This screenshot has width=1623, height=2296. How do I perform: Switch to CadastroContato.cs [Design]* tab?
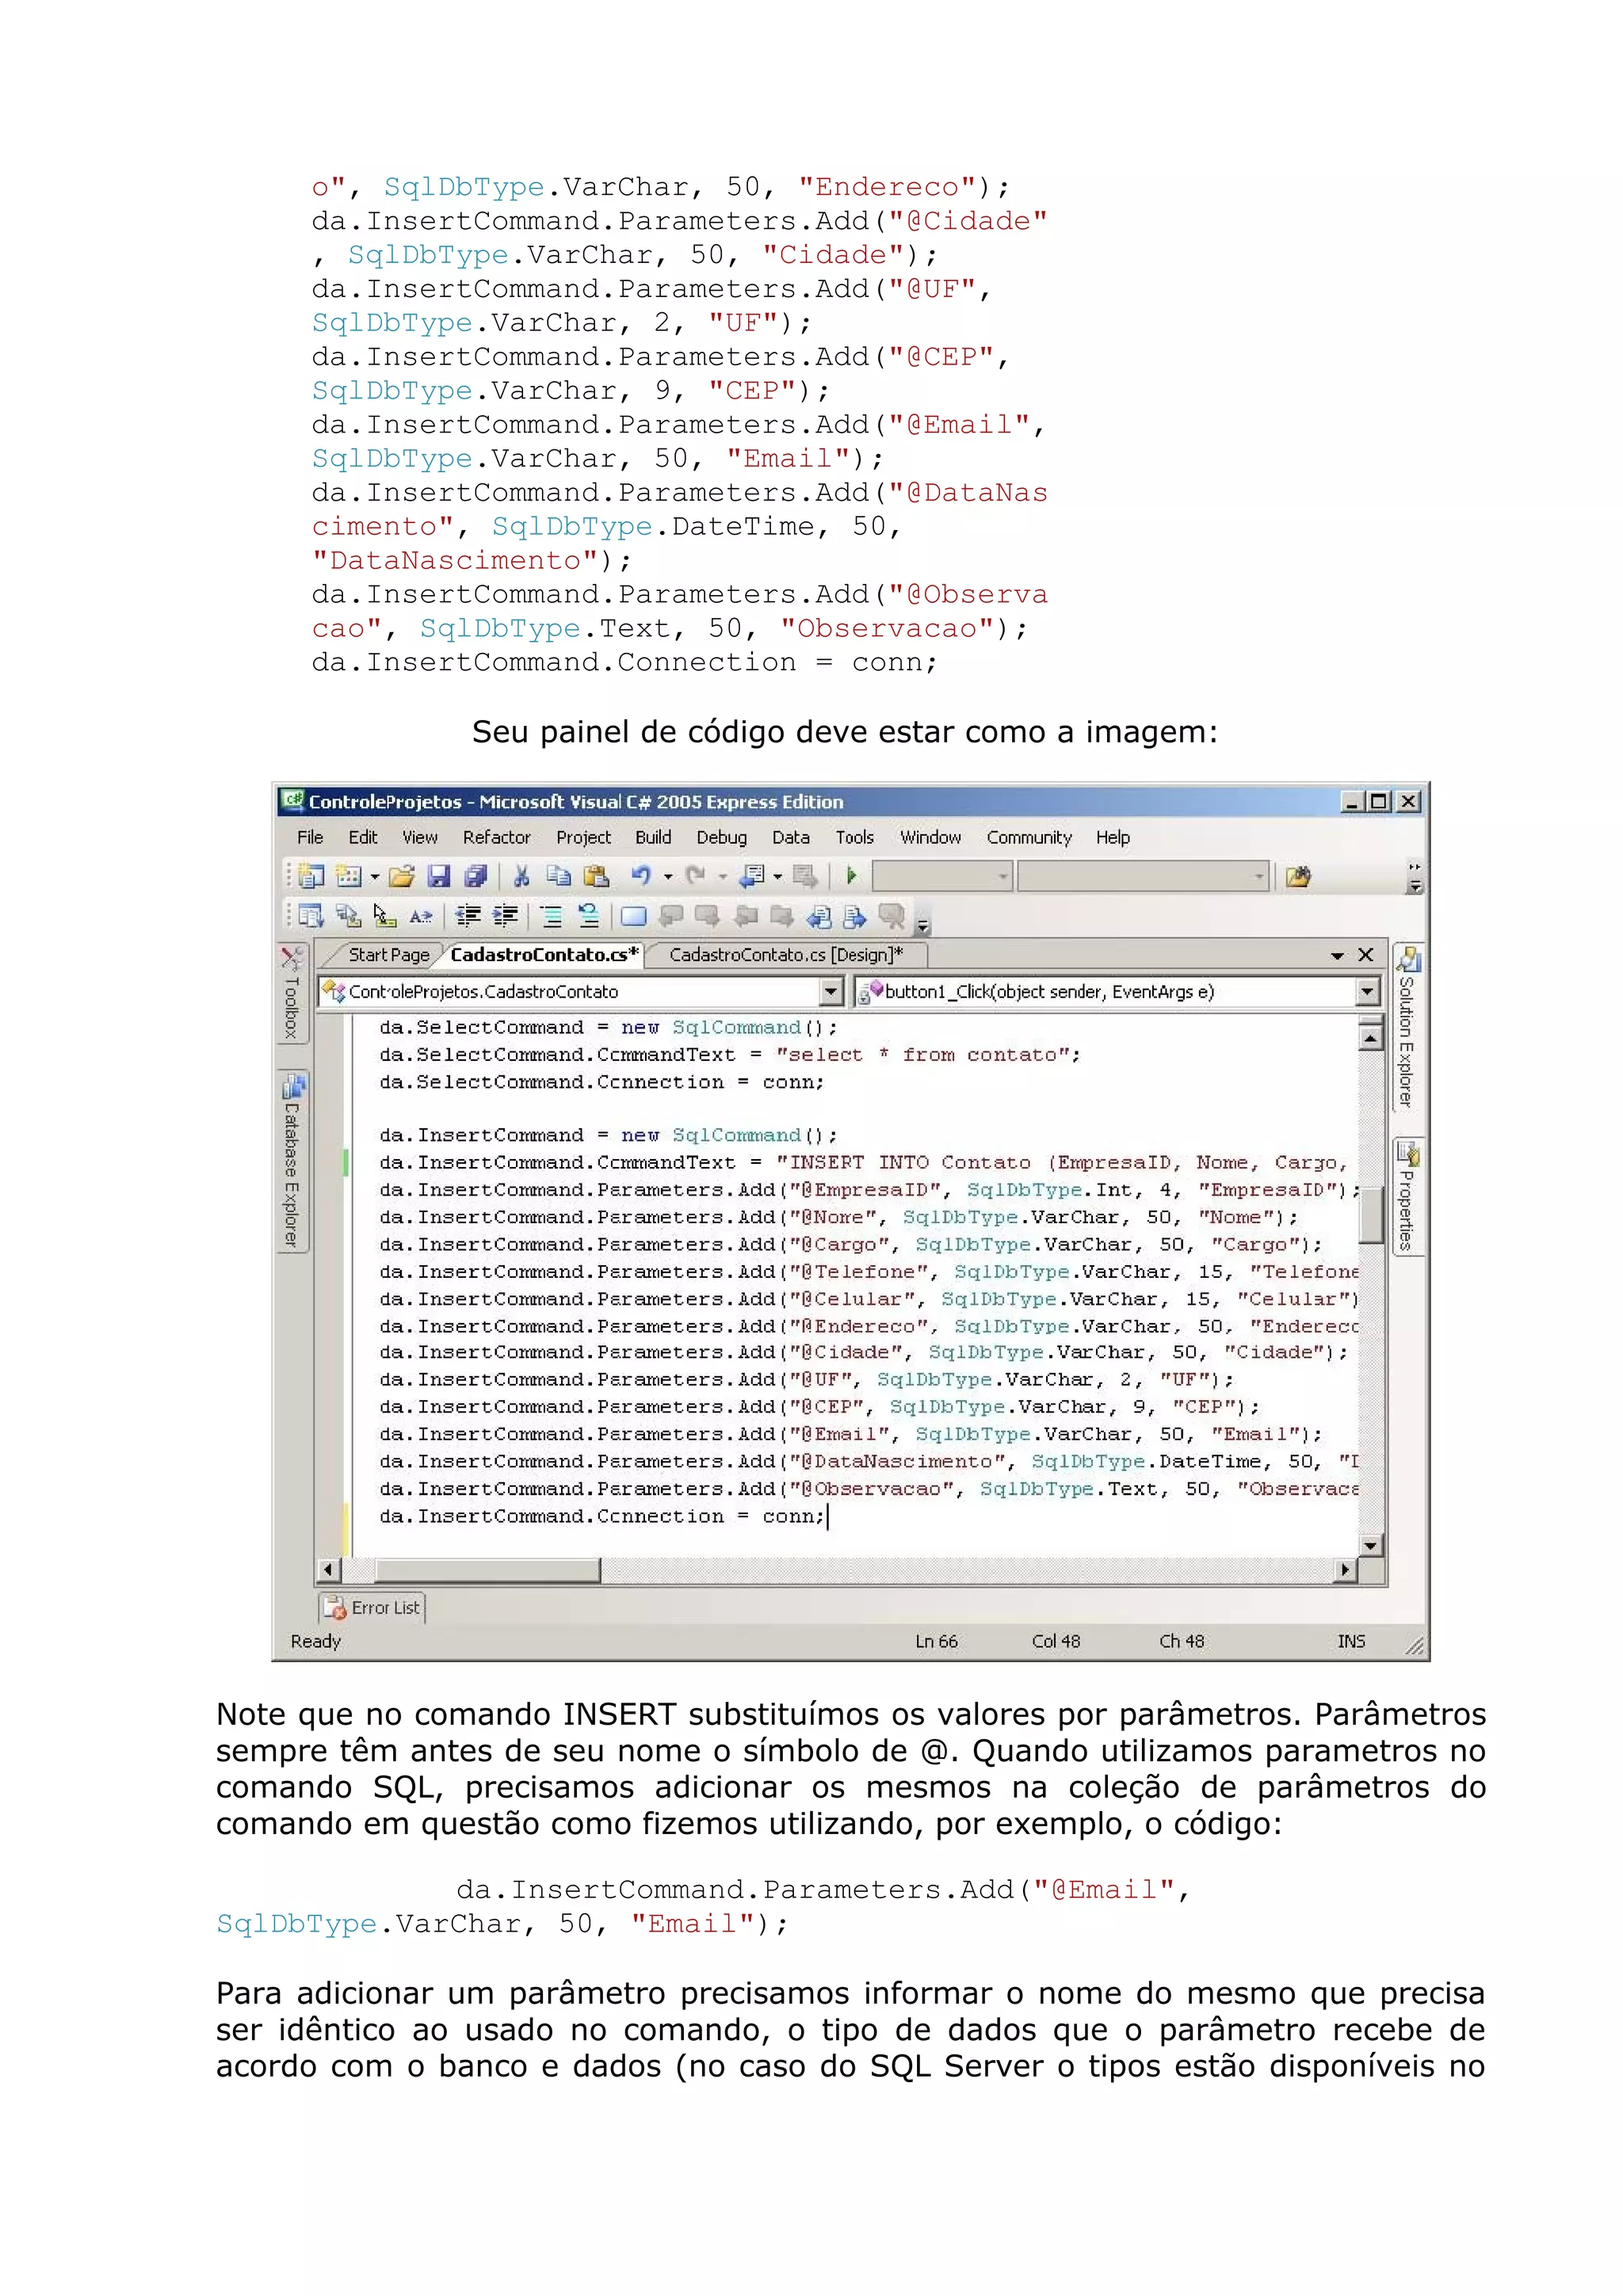(x=786, y=955)
